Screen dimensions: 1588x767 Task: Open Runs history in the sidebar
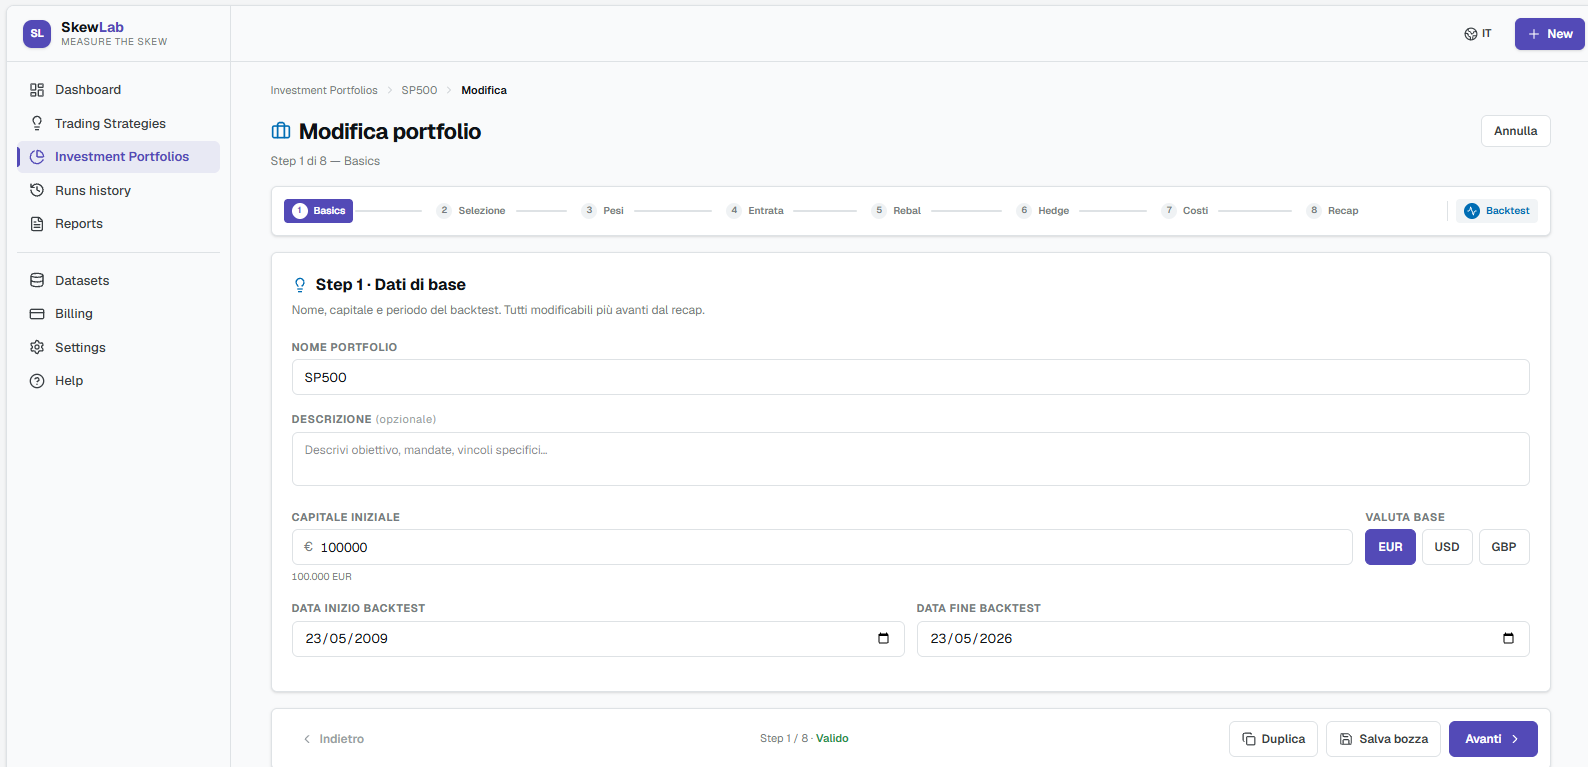118,190
